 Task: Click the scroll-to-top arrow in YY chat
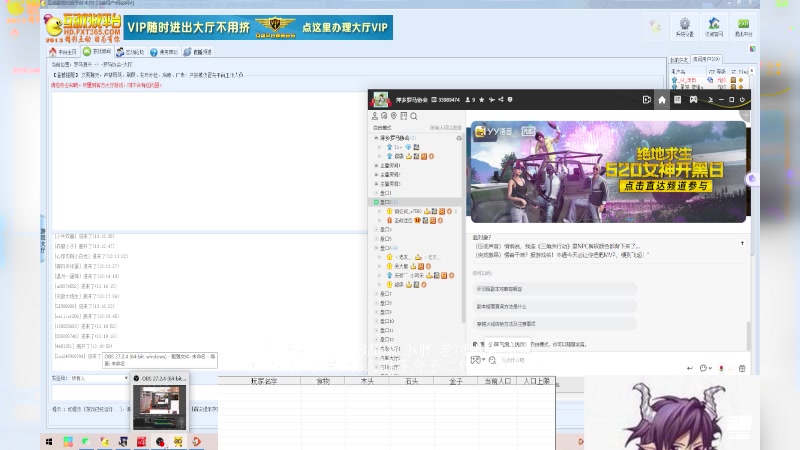tap(742, 243)
